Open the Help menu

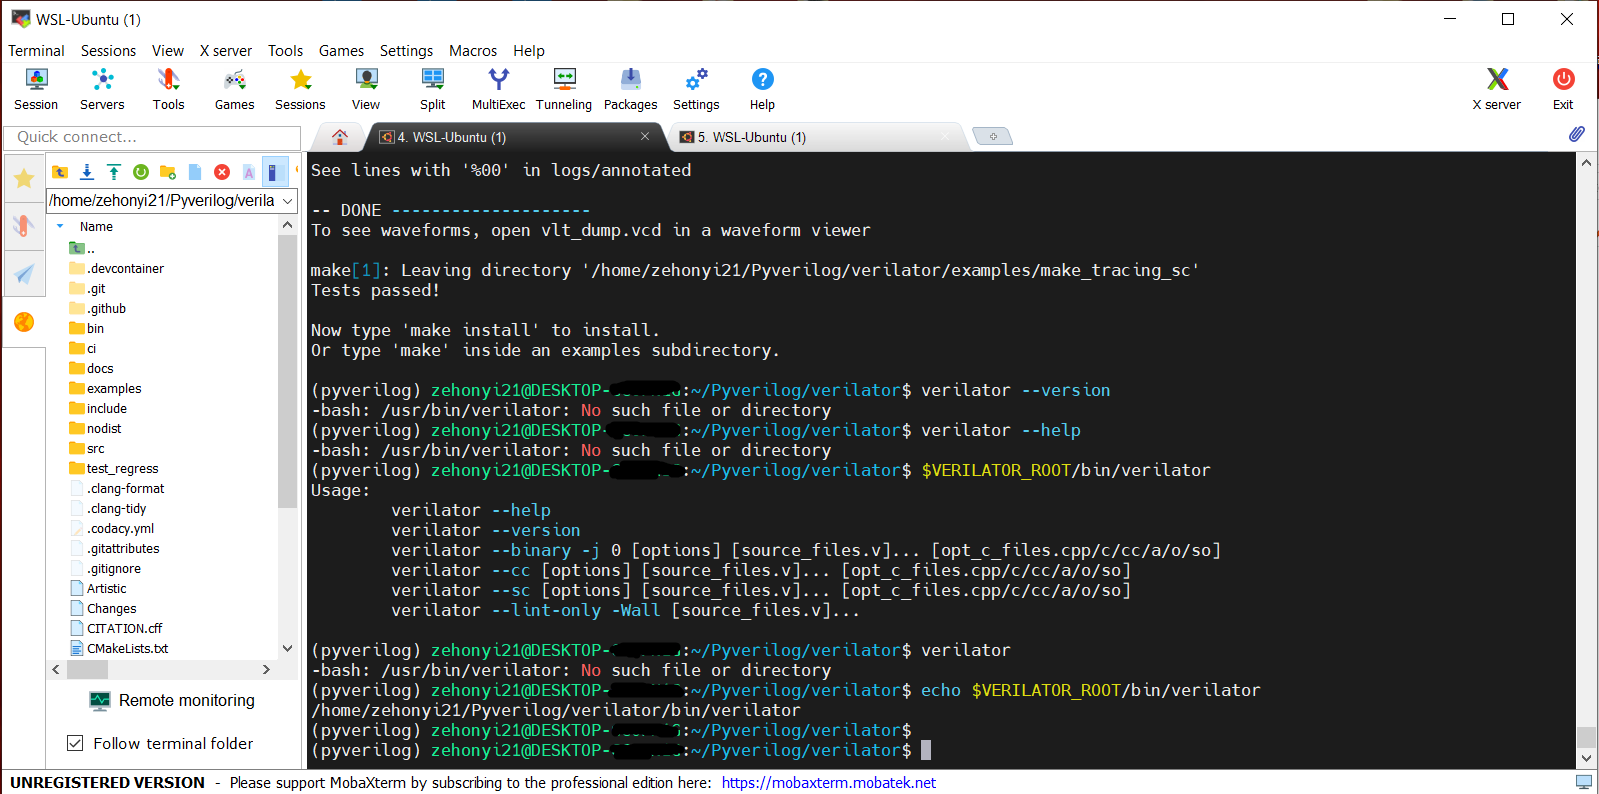point(529,51)
